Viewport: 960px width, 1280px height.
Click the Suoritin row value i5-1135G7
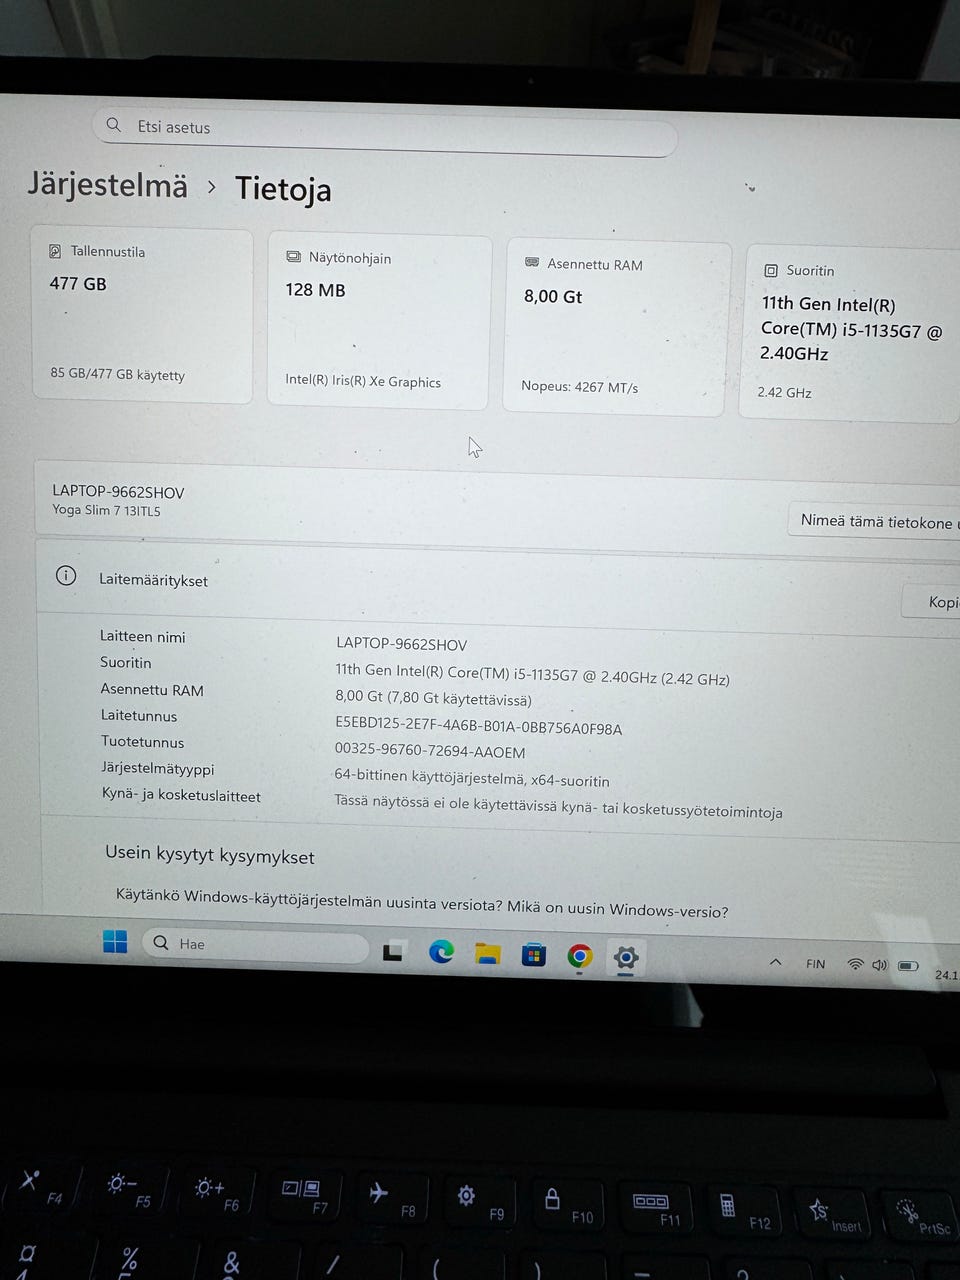532,675
